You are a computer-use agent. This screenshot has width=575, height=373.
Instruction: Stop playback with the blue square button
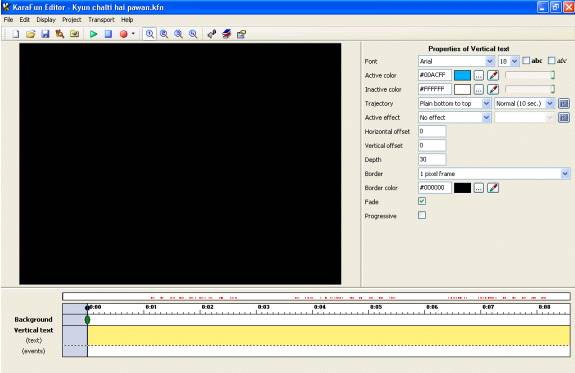108,34
